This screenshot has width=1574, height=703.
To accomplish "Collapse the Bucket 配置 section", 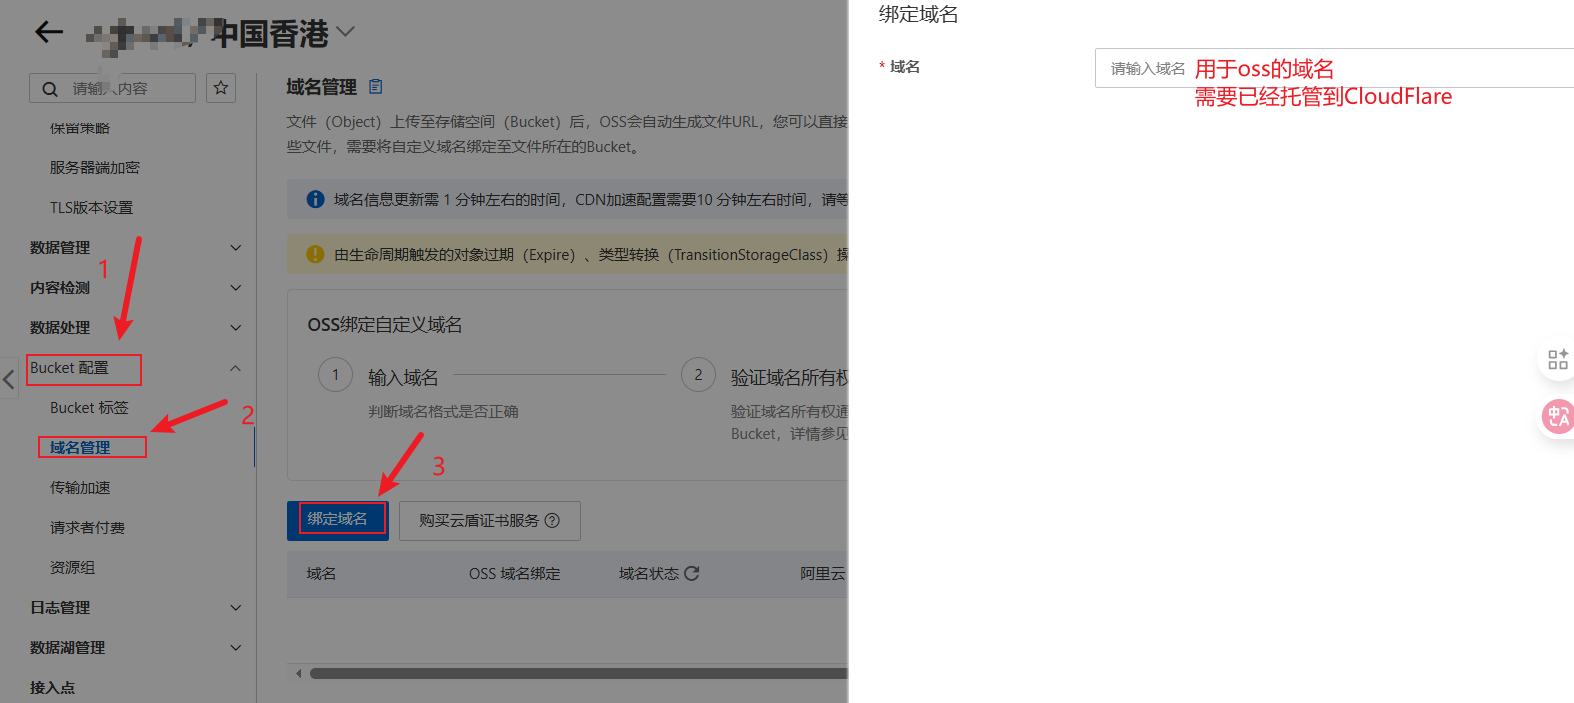I will 236,368.
